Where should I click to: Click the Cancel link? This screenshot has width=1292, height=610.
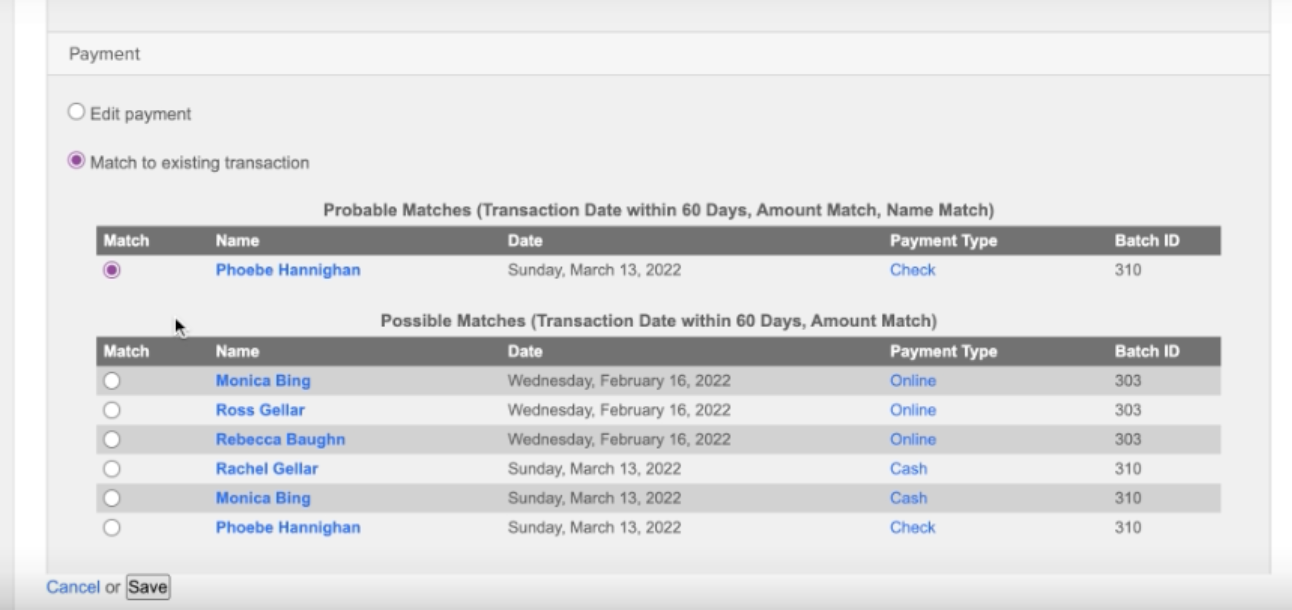[x=72, y=587]
